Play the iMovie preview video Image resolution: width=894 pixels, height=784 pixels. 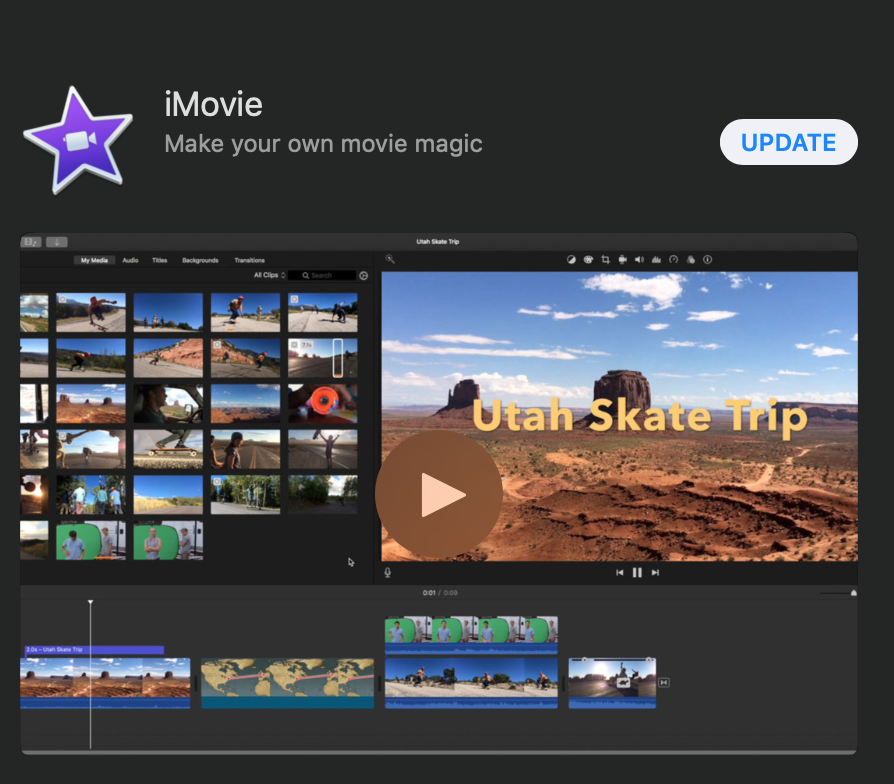pos(439,494)
